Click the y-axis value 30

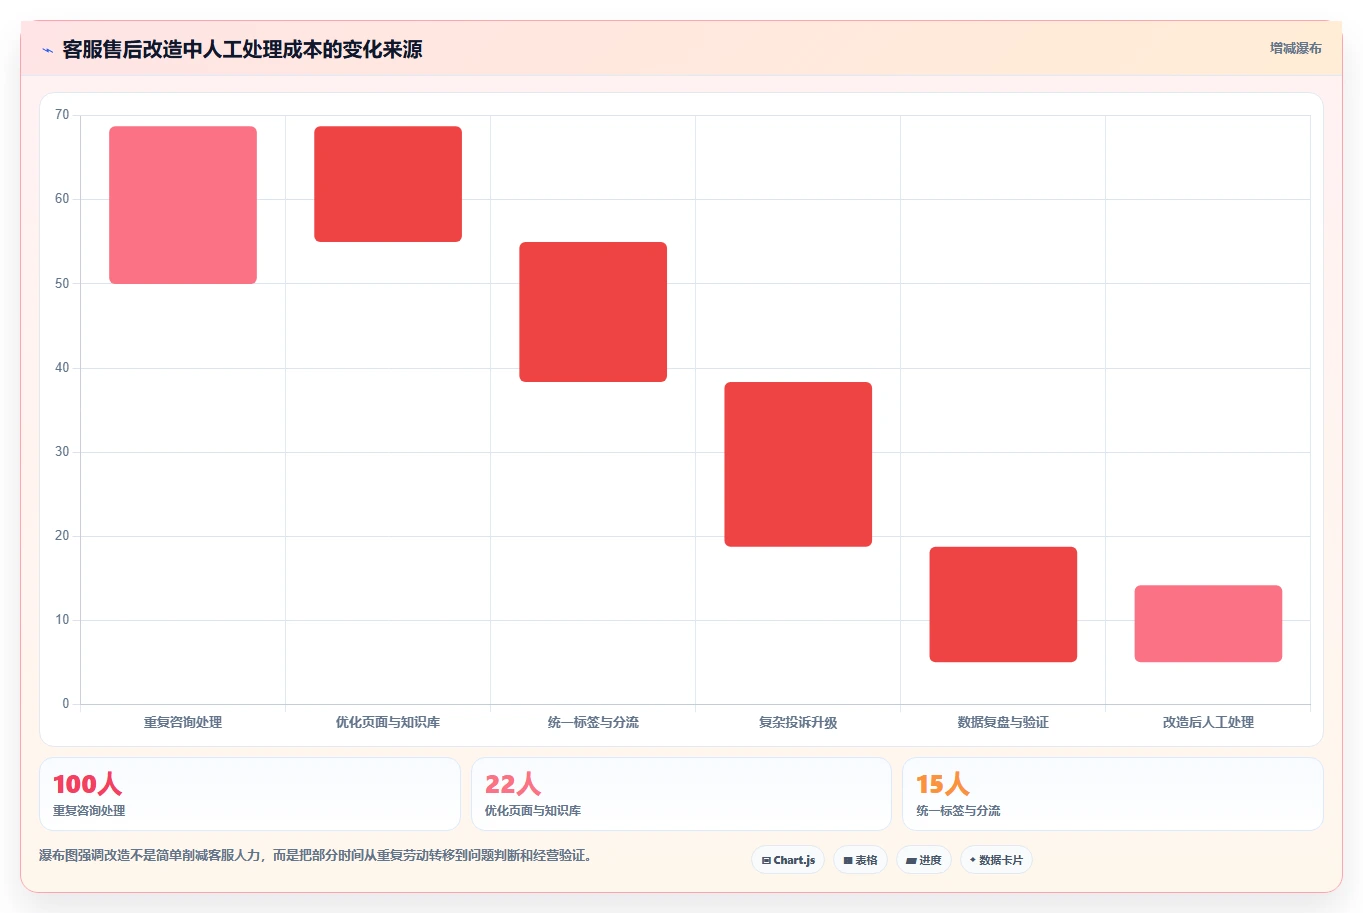[62, 452]
